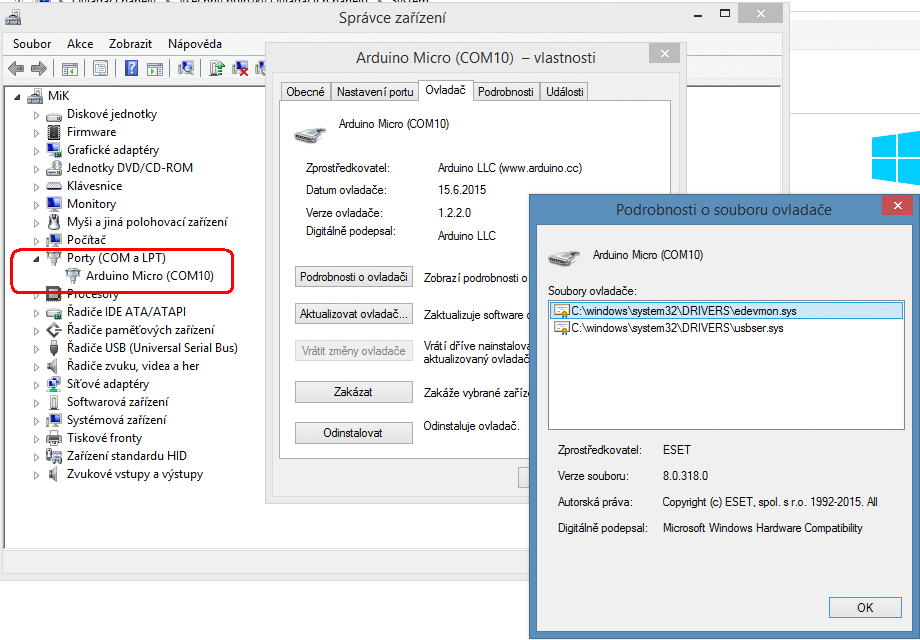Click the blue question mark Help icon
920x640 pixels.
(131, 69)
